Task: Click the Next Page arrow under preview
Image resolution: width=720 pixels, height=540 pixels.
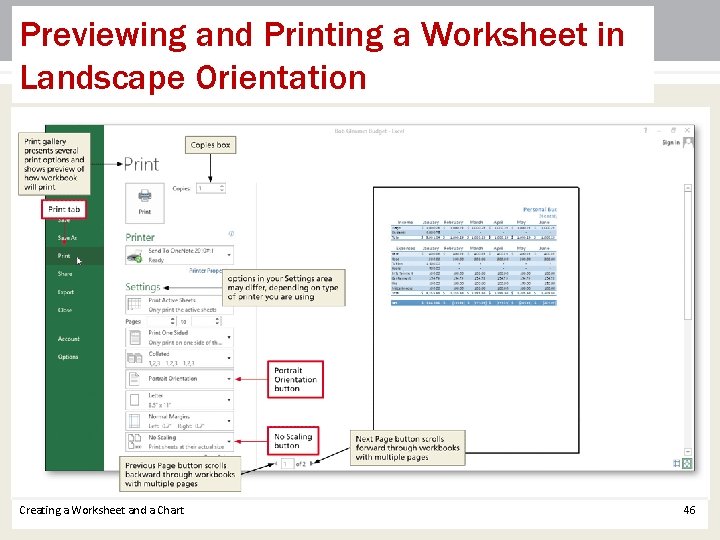Action: (312, 464)
